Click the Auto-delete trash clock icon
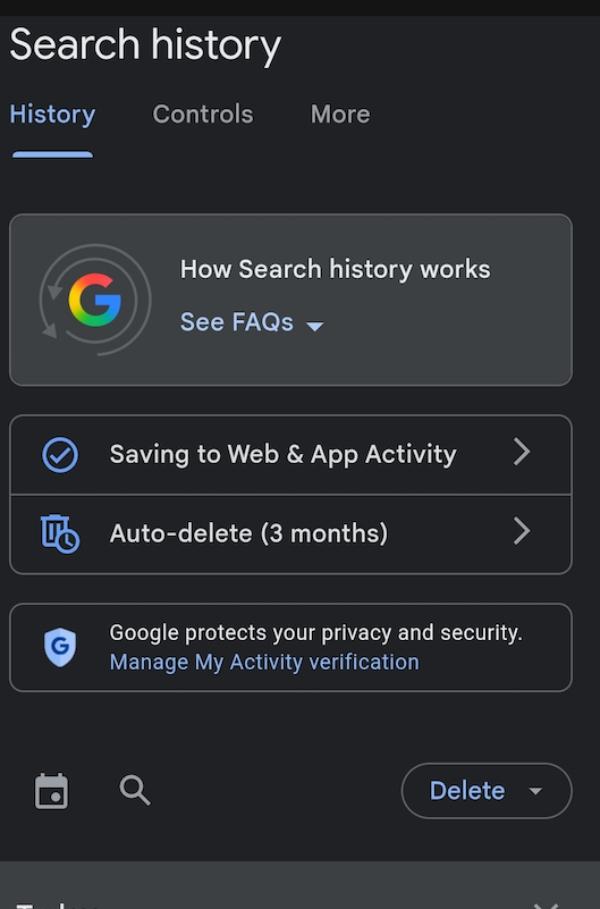Image resolution: width=600 pixels, height=909 pixels. pyautogui.click(x=60, y=533)
